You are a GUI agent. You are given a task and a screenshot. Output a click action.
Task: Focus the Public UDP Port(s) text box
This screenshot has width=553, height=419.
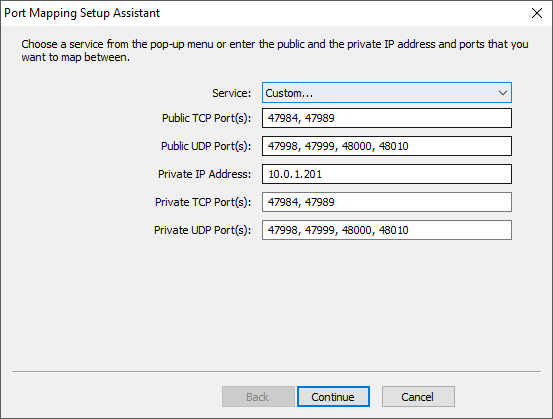387,146
